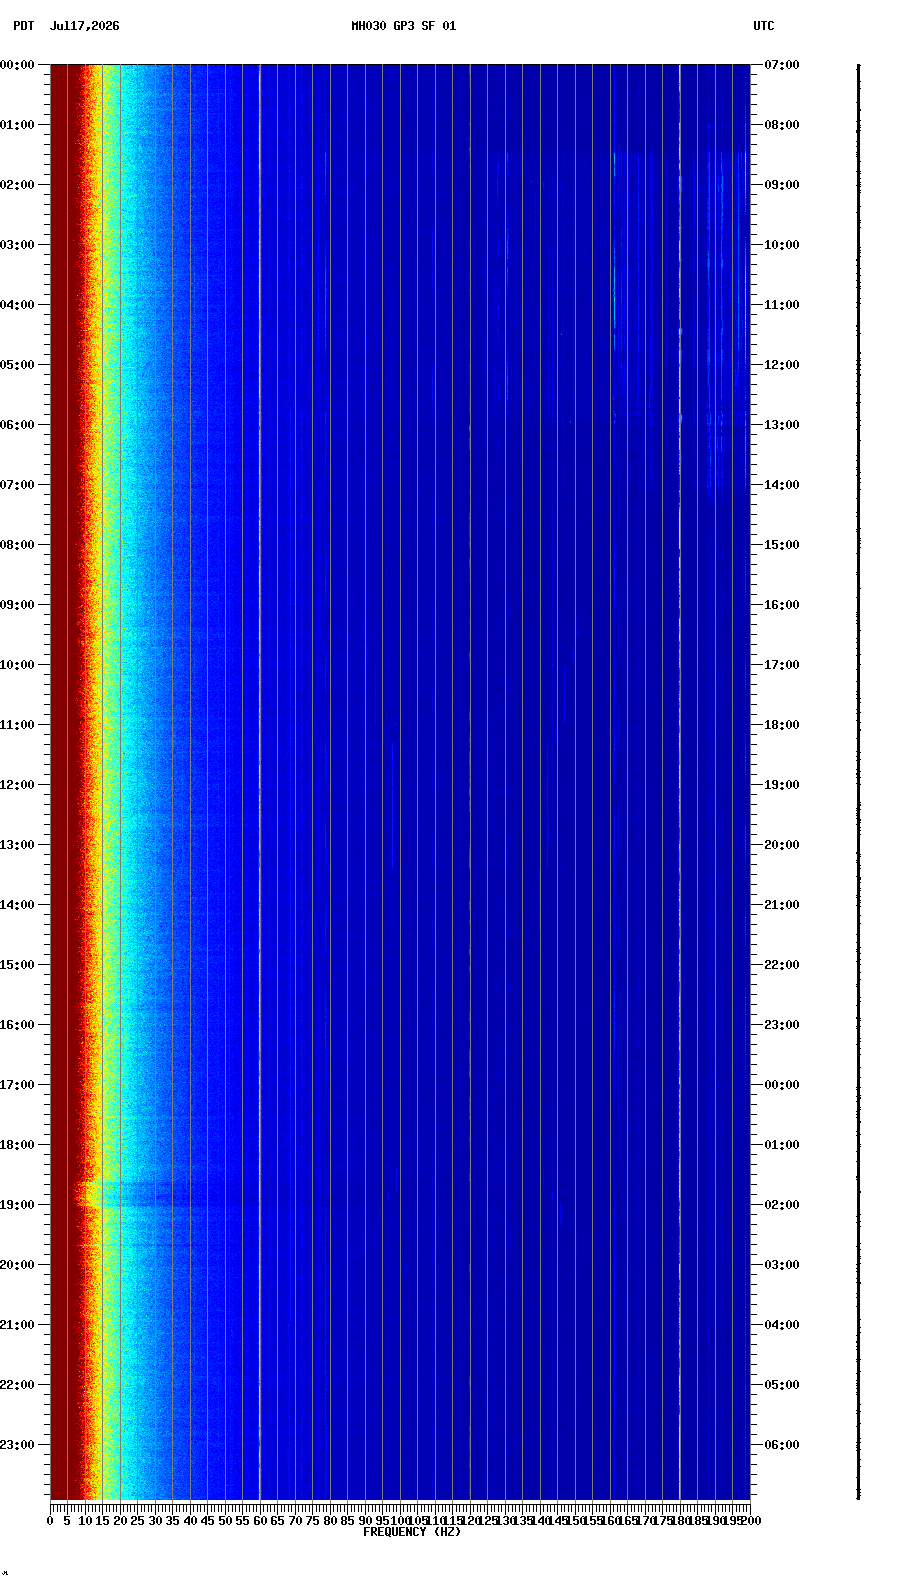
Task: Click the Jul17,2026 date label
Action: pos(84,26)
